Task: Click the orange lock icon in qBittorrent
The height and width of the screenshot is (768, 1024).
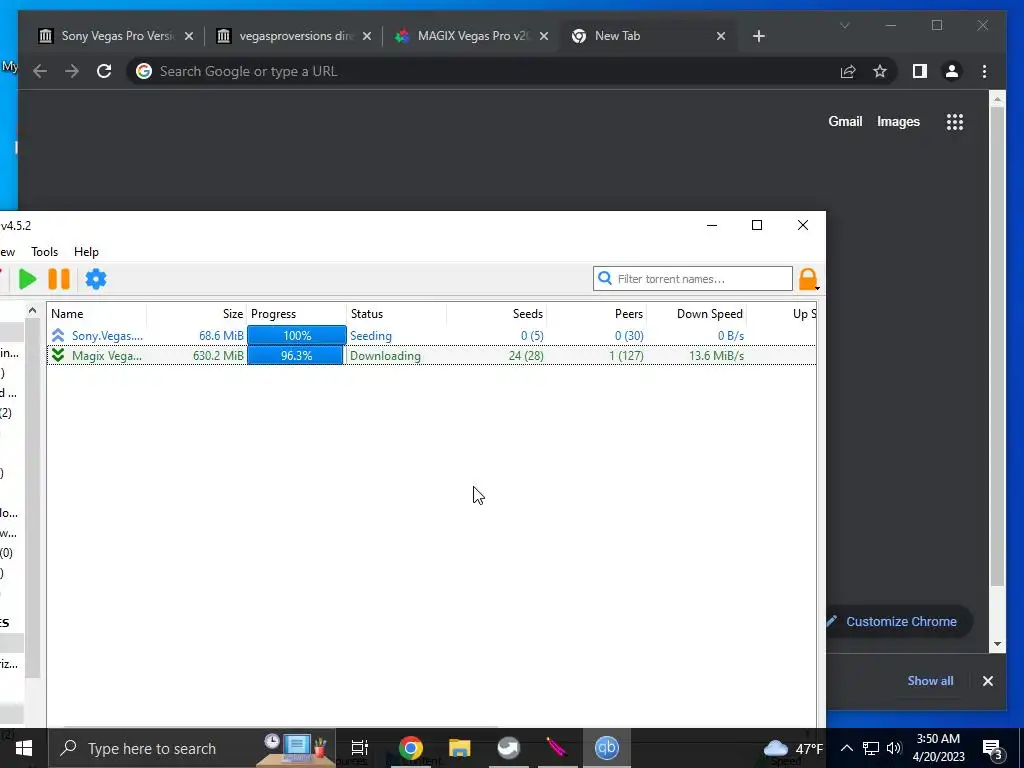Action: (x=808, y=279)
